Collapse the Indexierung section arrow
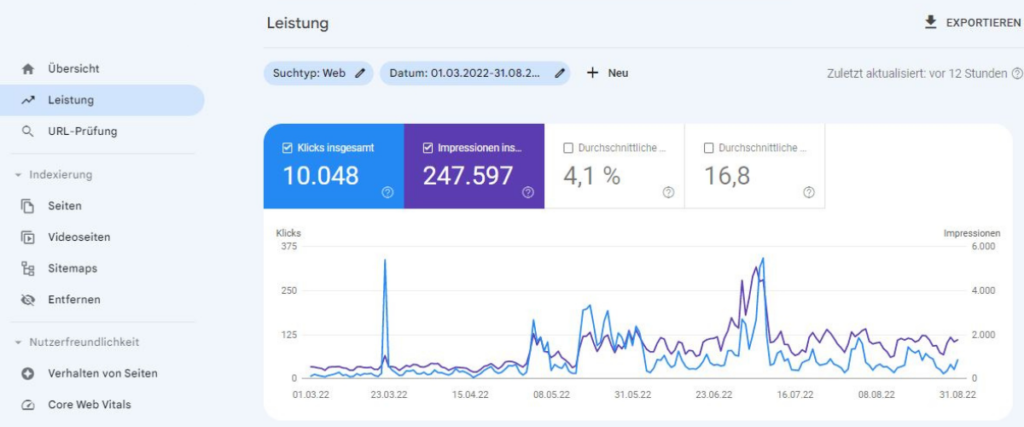This screenshot has height=427, width=1024. pyautogui.click(x=18, y=175)
